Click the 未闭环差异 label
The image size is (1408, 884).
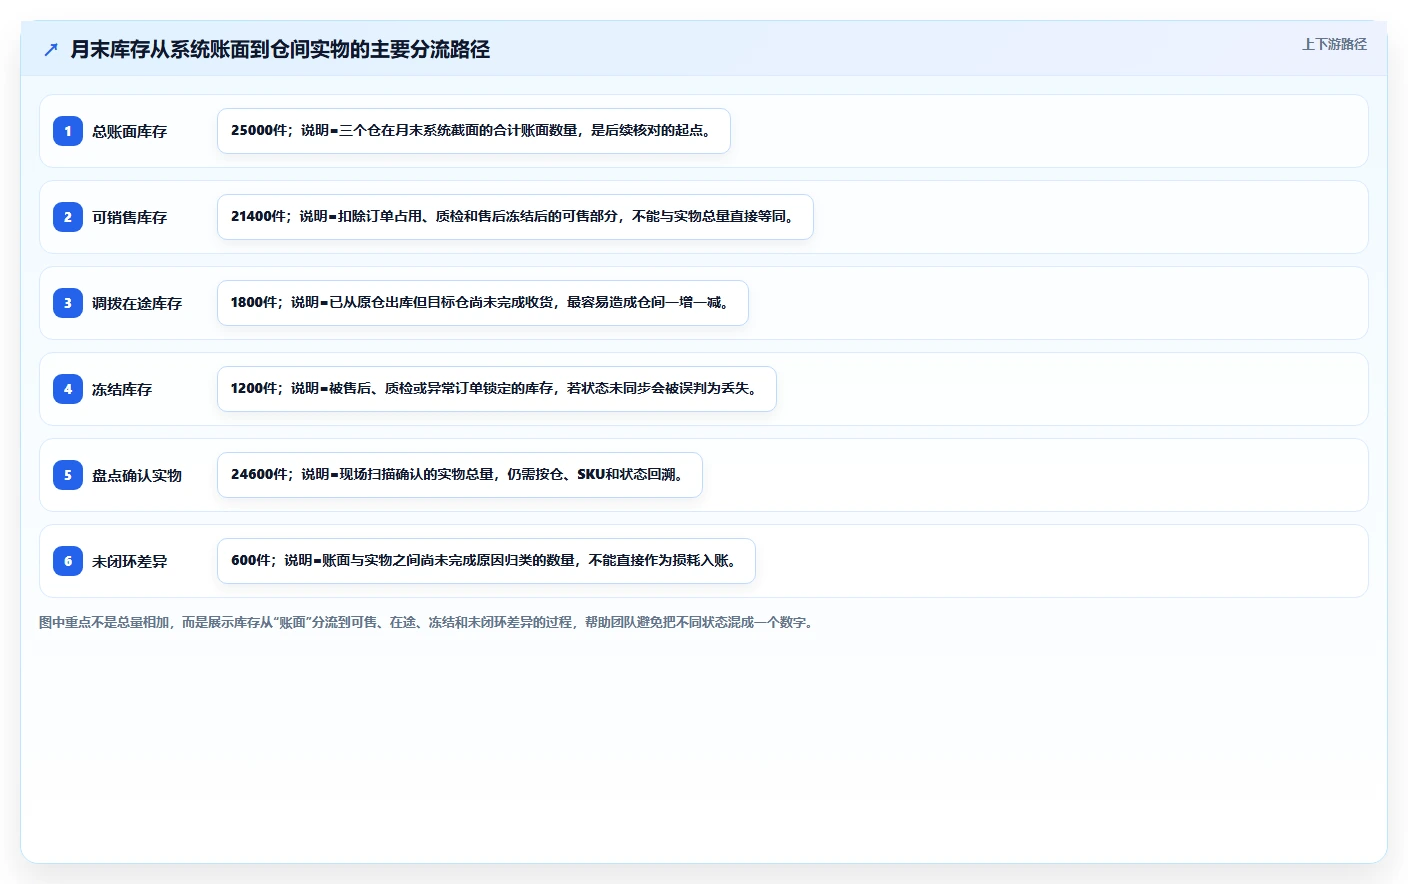point(129,561)
